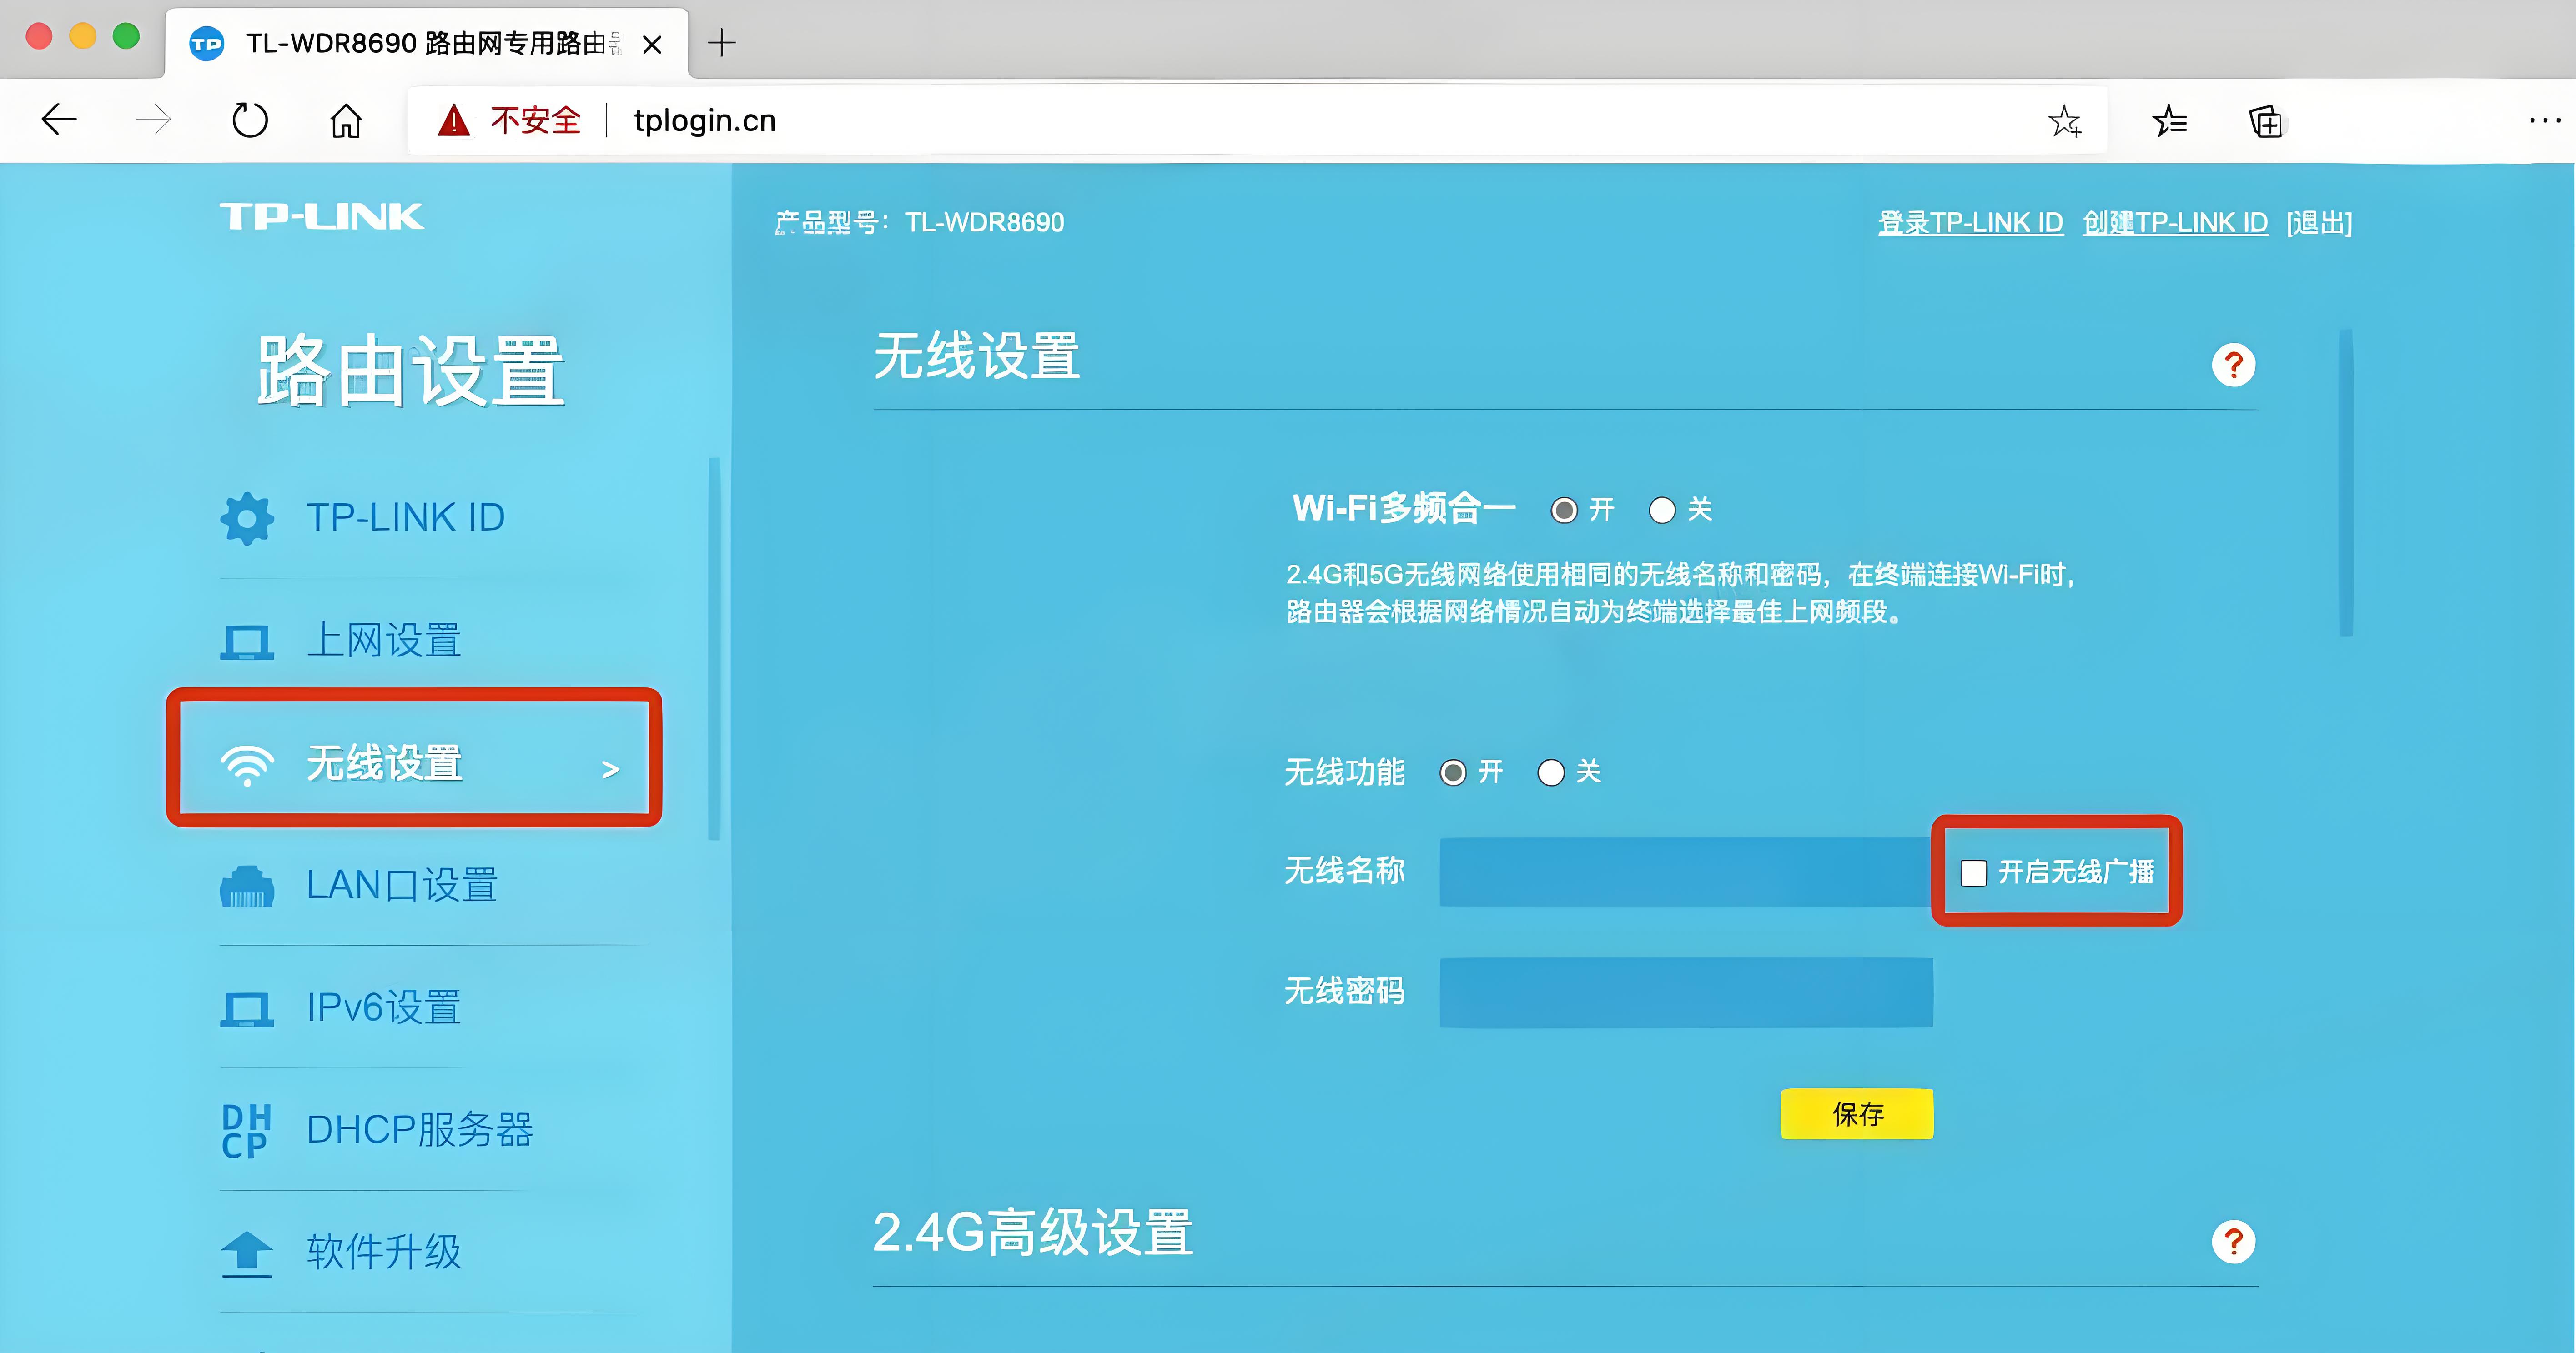Click the yellow 保存 button
This screenshot has height=1353, width=2576.
1857,1114
